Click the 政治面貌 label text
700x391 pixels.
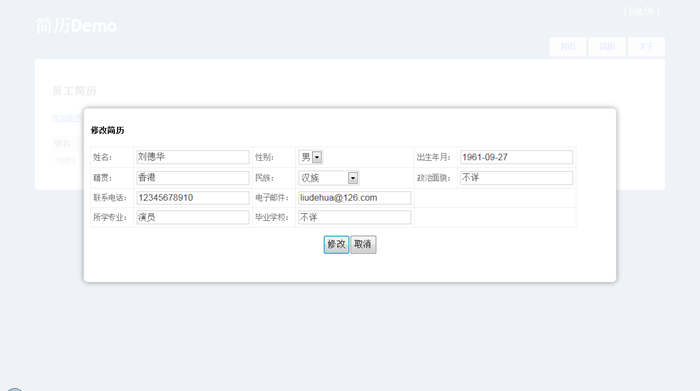pos(433,178)
